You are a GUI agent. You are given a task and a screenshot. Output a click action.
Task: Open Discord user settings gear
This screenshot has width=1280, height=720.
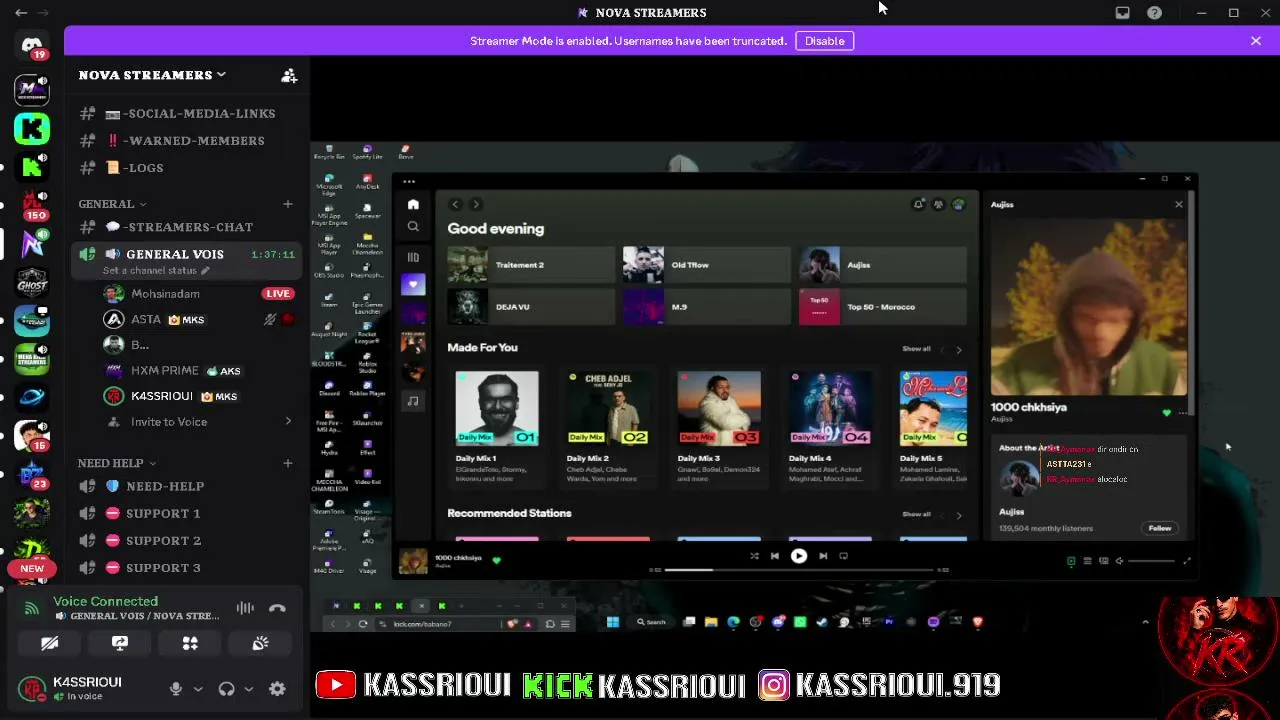click(x=277, y=688)
